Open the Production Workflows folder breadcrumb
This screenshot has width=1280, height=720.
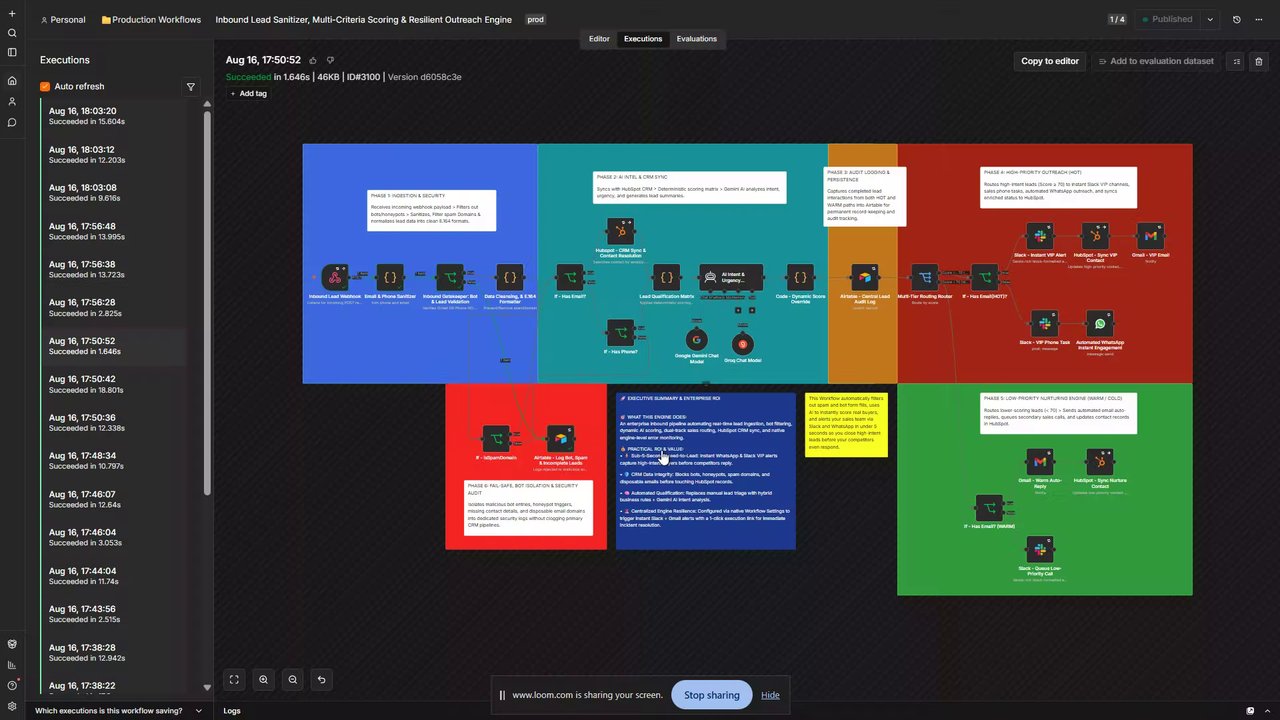point(151,20)
